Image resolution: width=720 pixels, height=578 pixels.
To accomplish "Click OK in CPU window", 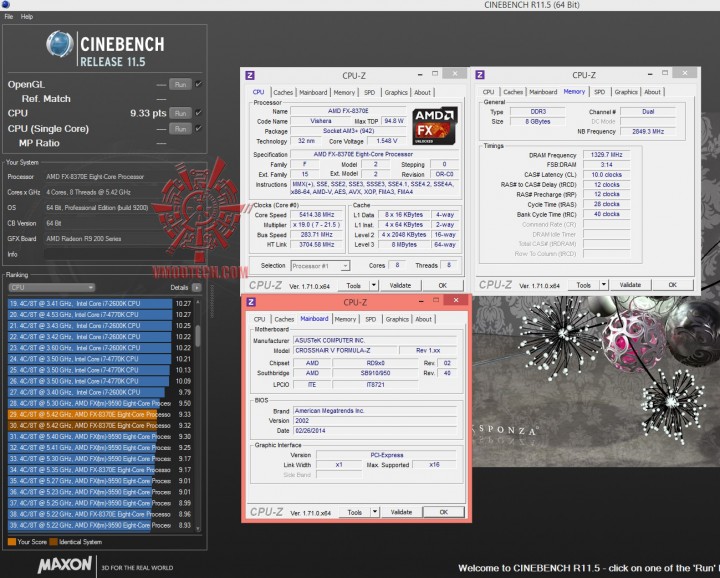I will point(443,285).
